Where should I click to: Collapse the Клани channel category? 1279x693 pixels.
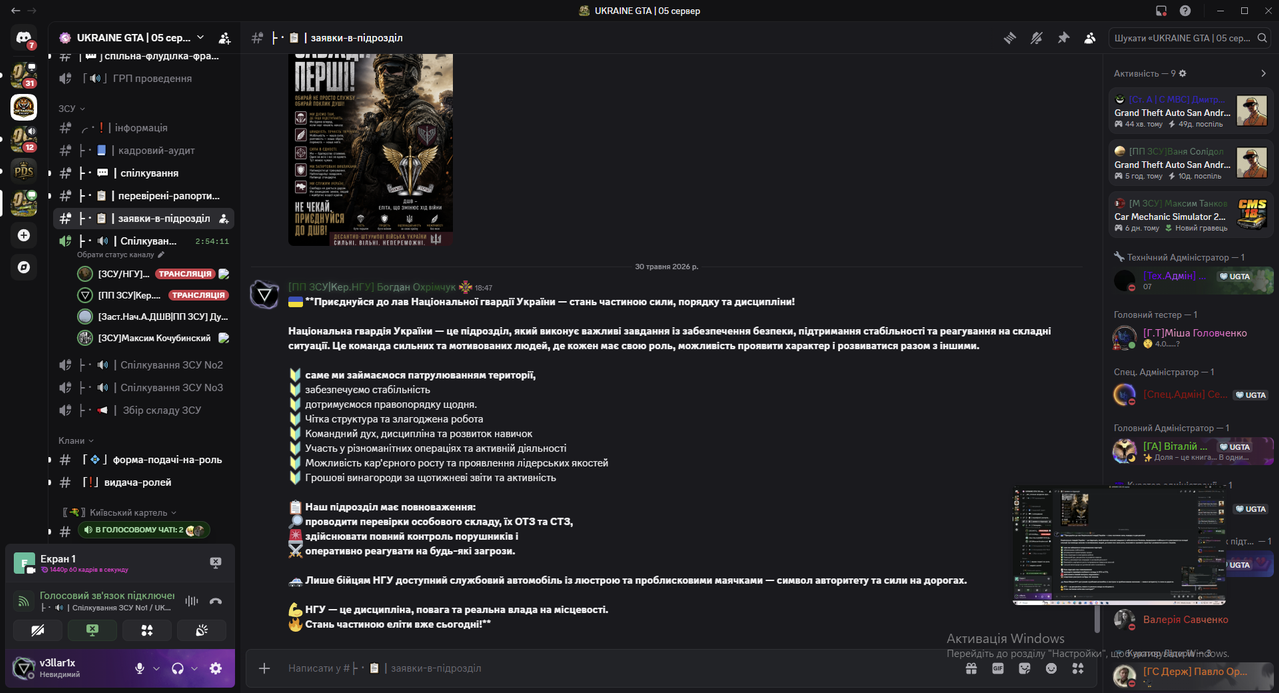pyautogui.click(x=76, y=440)
